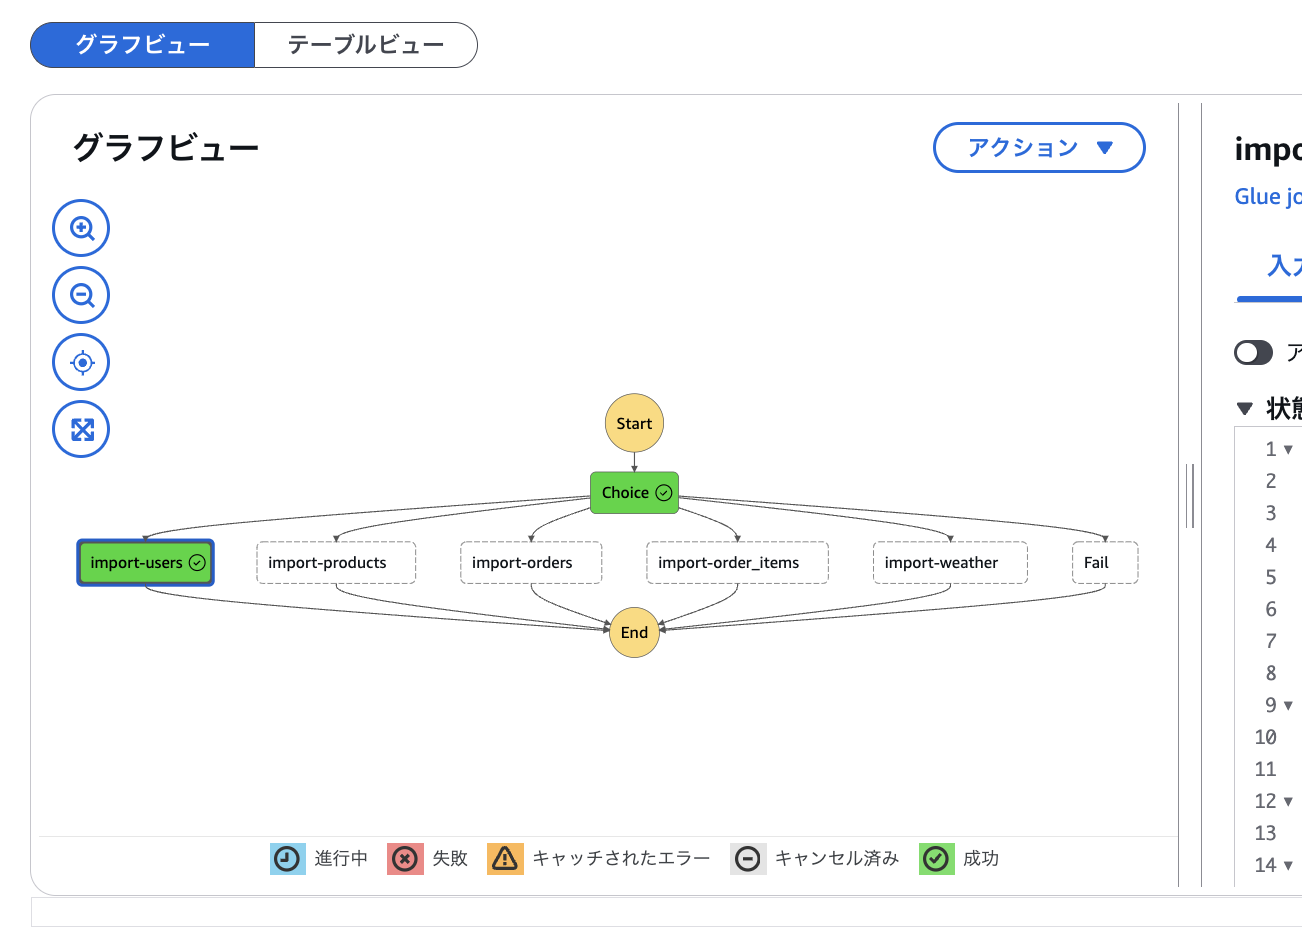Click the 進行中 legend label
The height and width of the screenshot is (932, 1302).
pos(341,858)
